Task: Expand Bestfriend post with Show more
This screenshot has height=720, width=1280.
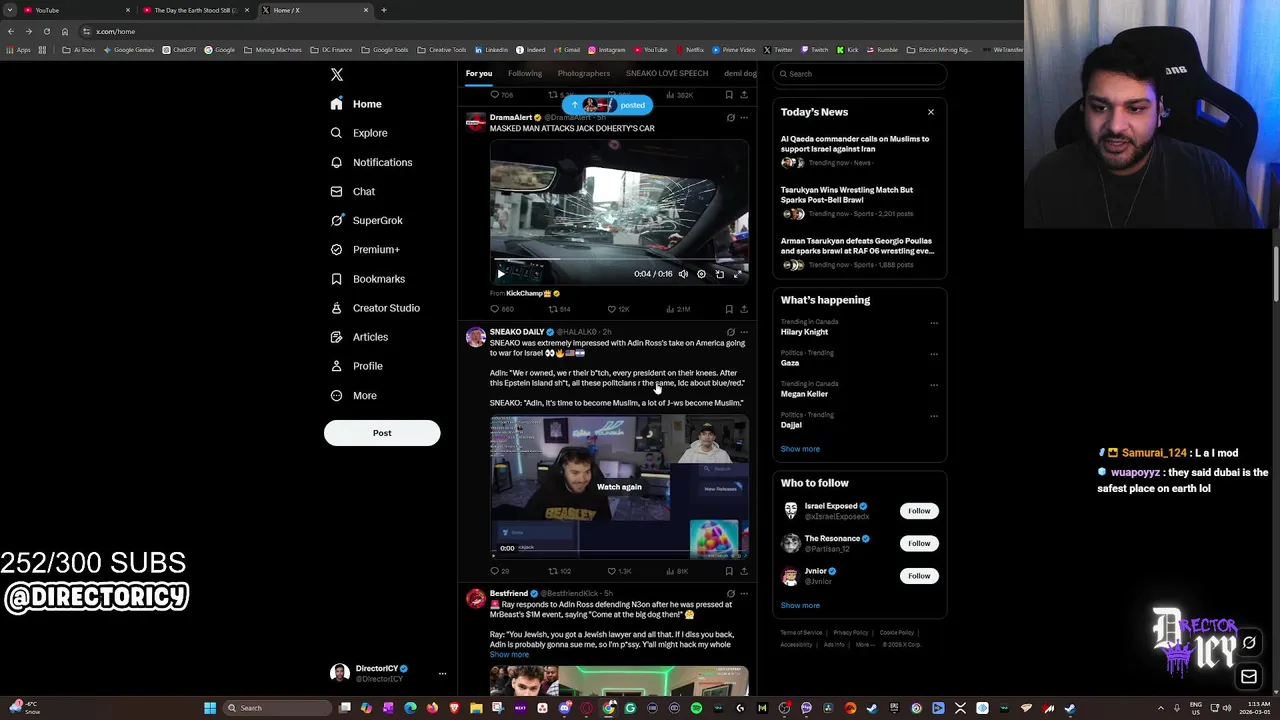Action: click(x=509, y=655)
